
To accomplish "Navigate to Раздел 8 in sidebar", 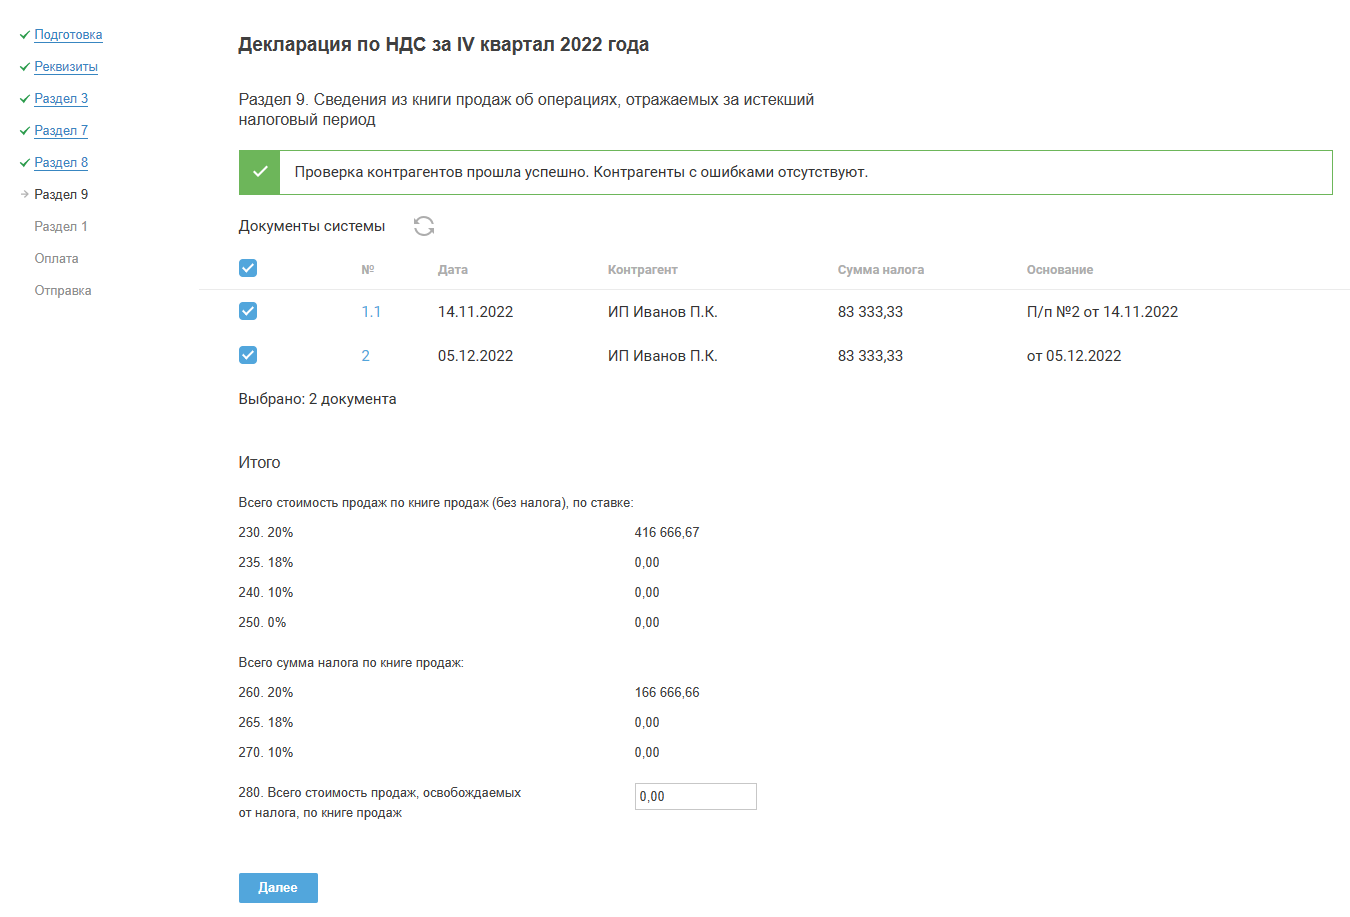I will (61, 163).
